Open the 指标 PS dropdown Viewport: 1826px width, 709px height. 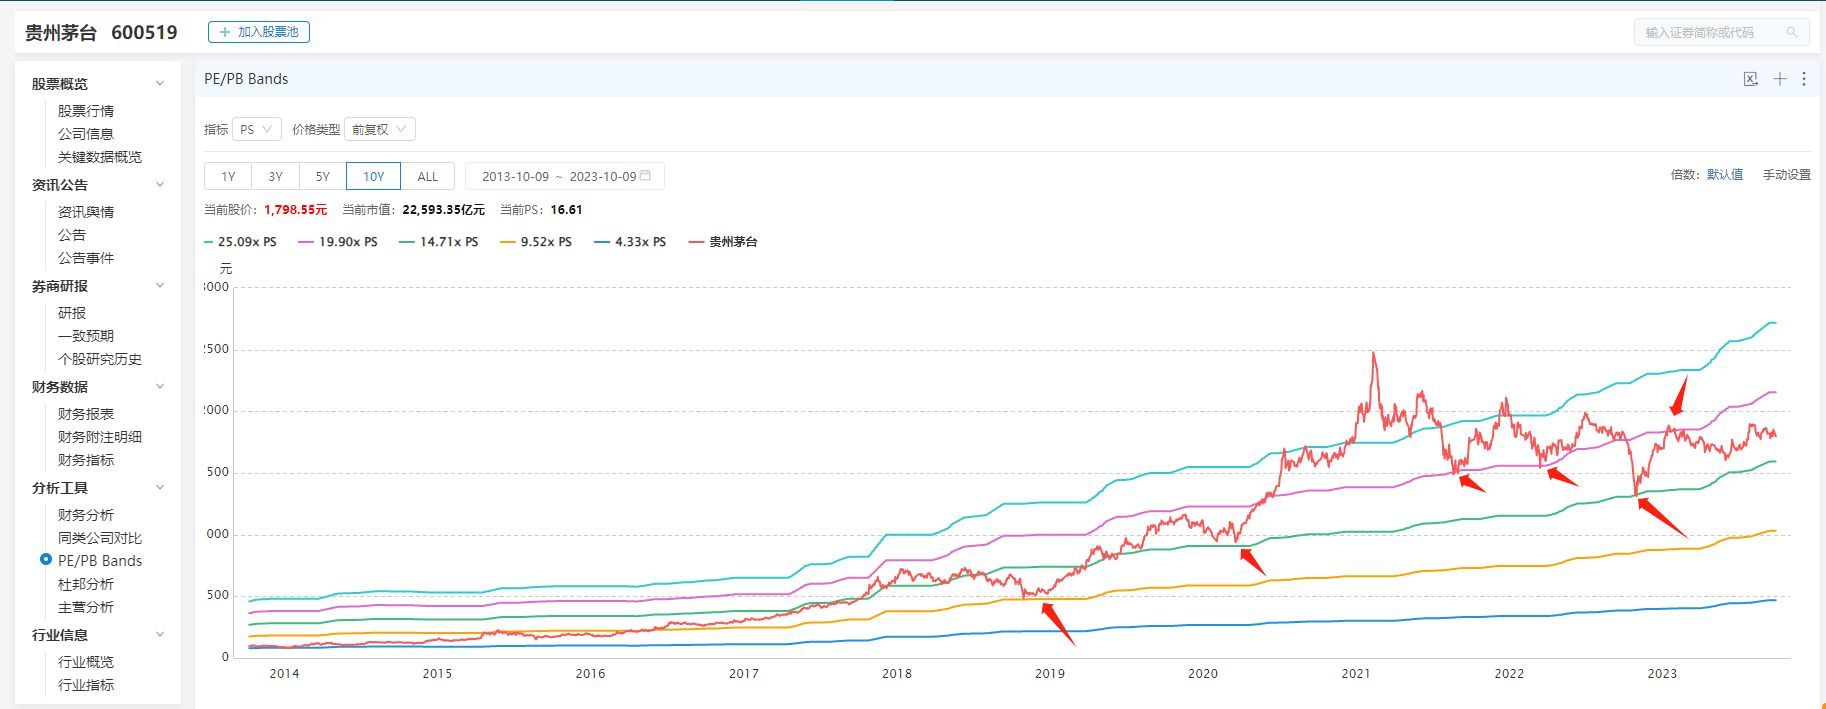pyautogui.click(x=256, y=129)
